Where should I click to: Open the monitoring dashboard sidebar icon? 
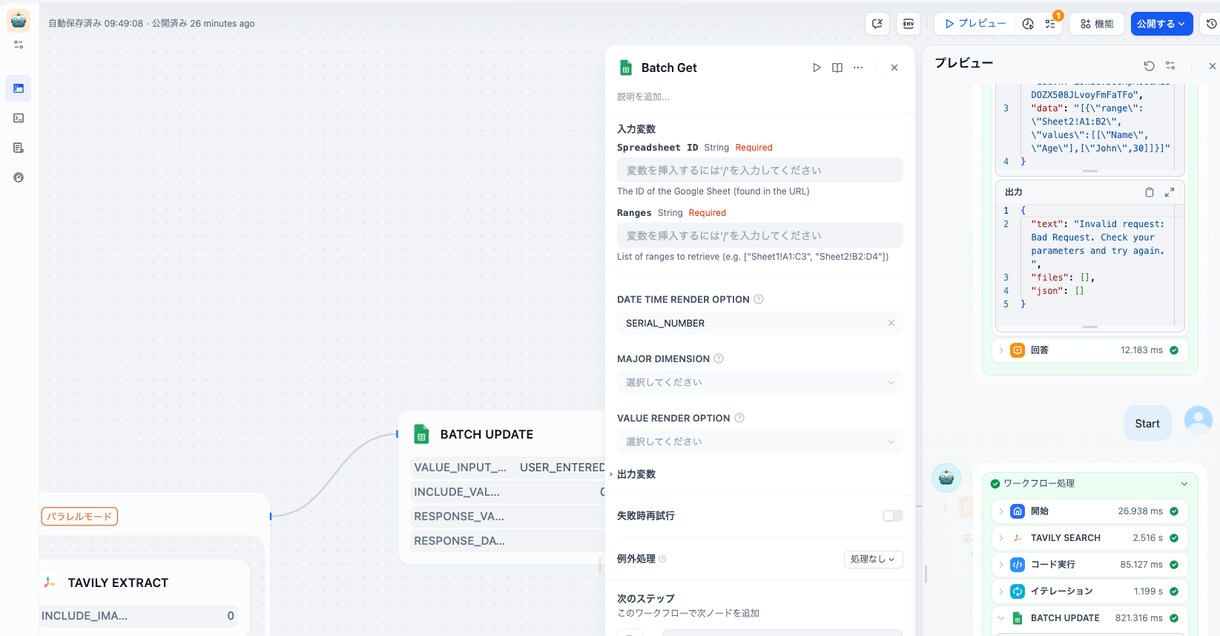[18, 177]
